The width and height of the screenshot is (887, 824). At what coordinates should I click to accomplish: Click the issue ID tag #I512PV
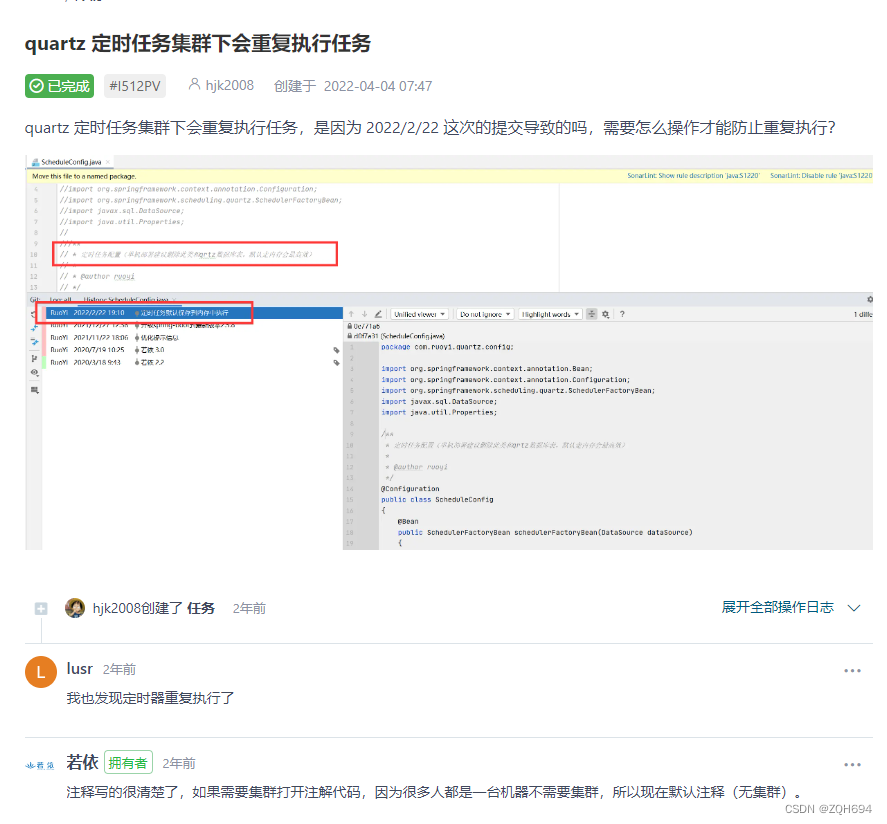click(x=134, y=86)
